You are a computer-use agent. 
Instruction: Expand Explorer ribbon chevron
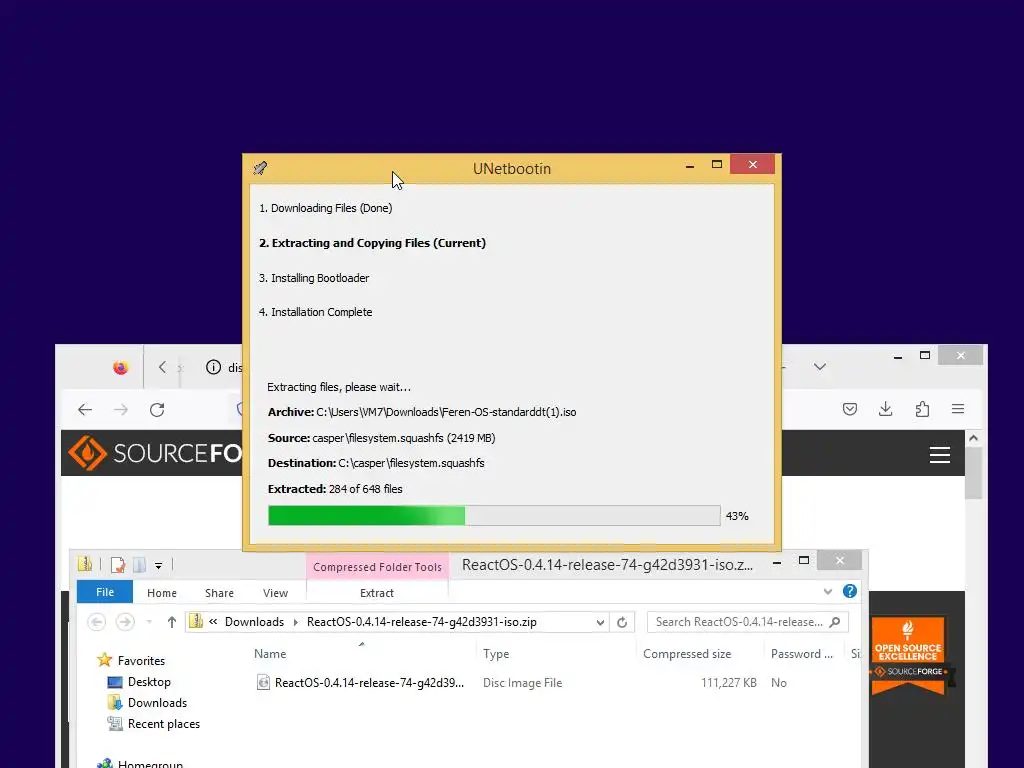(827, 592)
